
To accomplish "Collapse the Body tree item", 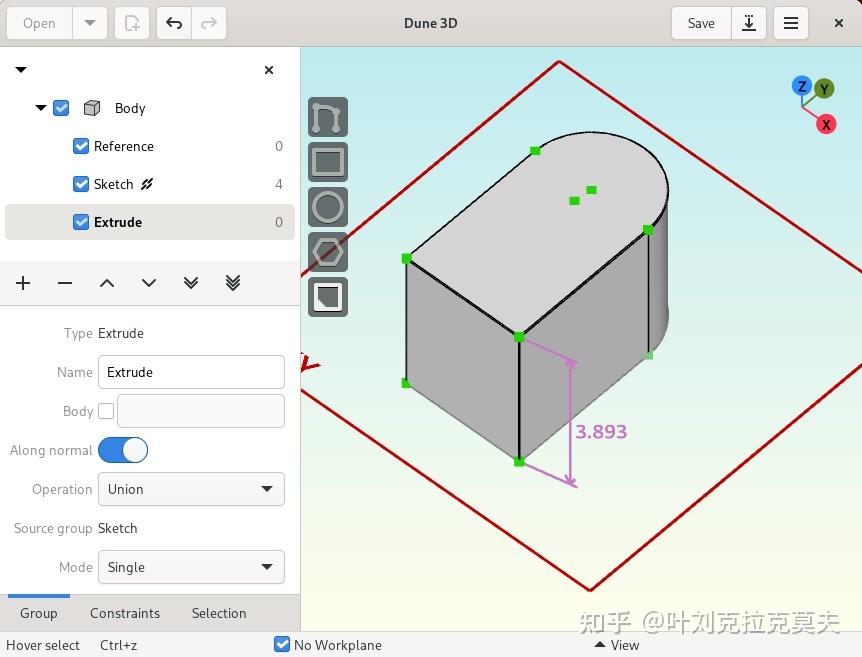I will [41, 108].
